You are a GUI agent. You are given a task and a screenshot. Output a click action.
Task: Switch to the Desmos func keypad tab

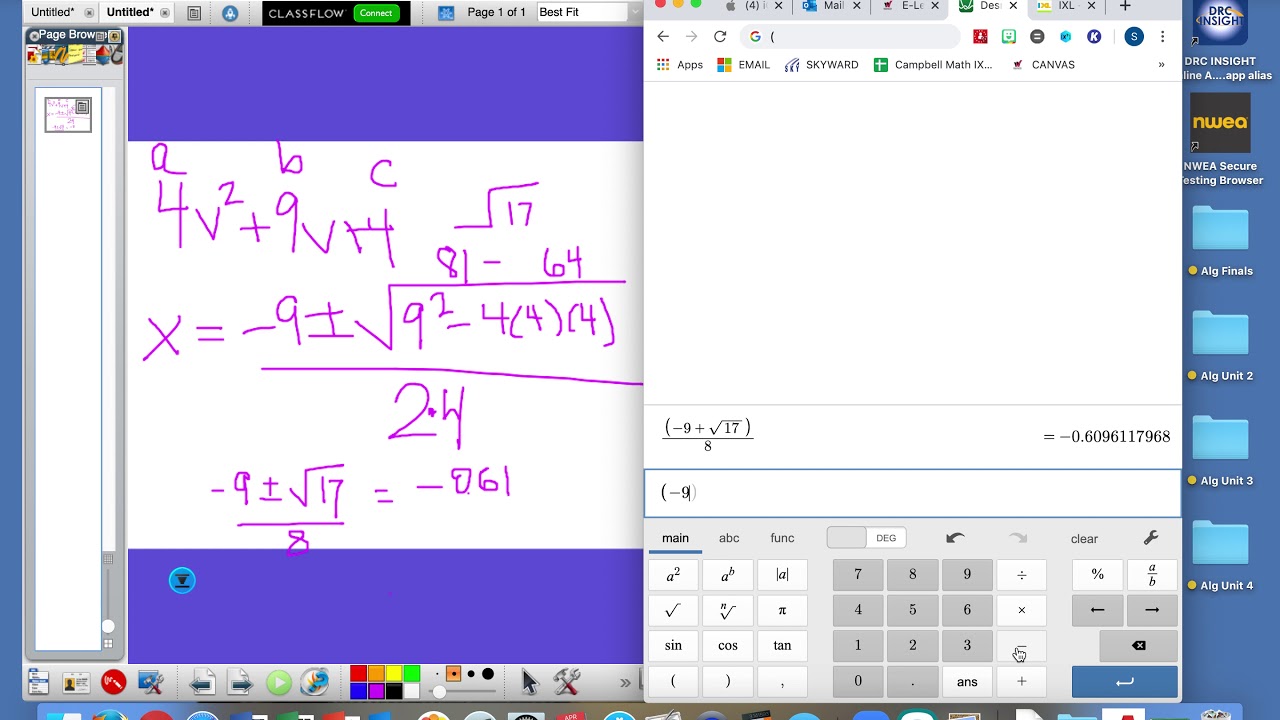782,538
